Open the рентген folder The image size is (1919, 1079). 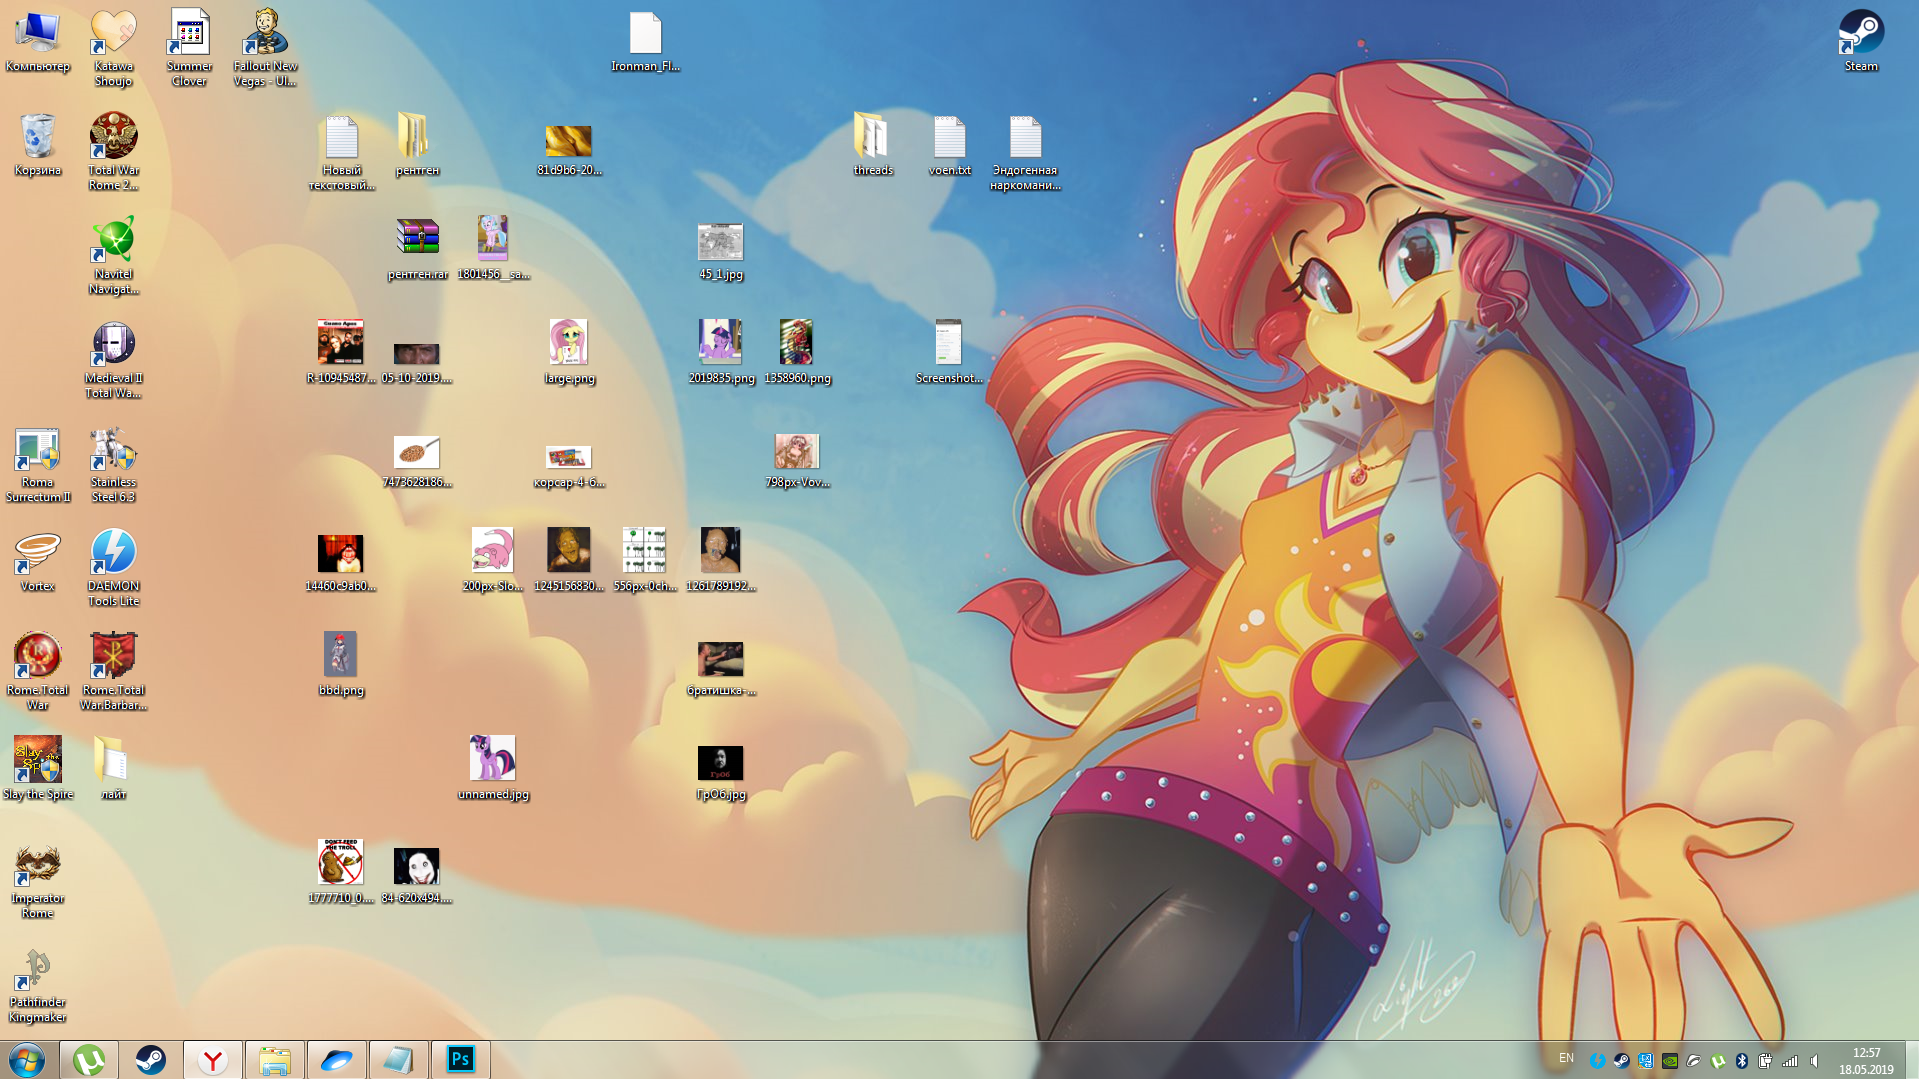click(x=417, y=145)
